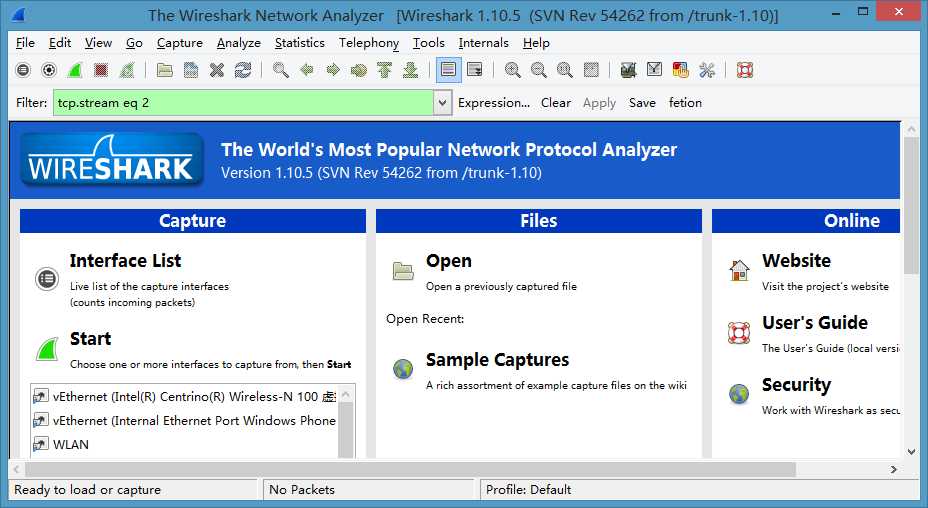Select vEthernet Internal Ethernet Port Windows Phone
Viewport: 928px width, 508px height.
tap(185, 420)
